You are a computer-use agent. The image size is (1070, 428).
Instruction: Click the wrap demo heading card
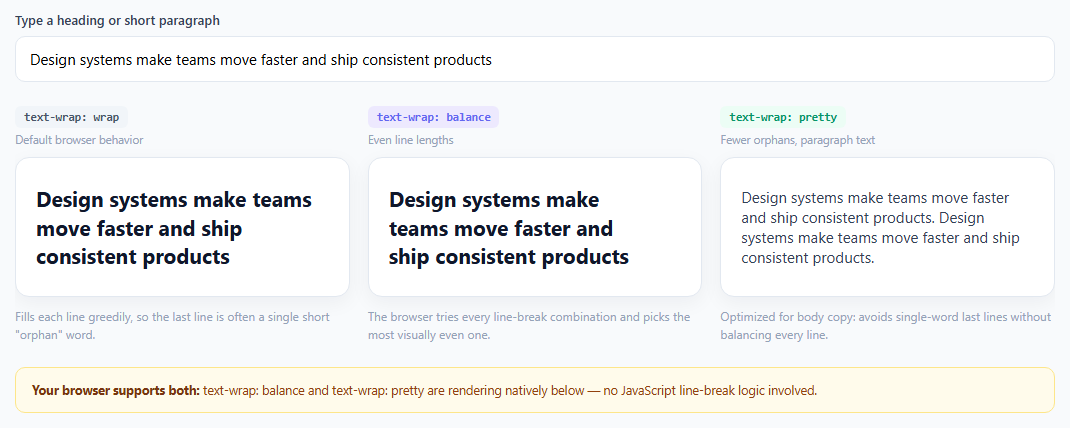click(182, 227)
